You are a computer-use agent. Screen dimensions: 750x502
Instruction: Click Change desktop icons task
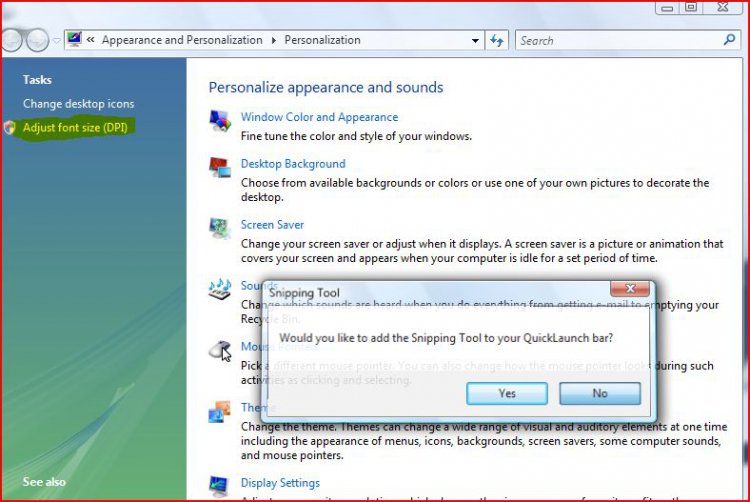click(x=78, y=103)
